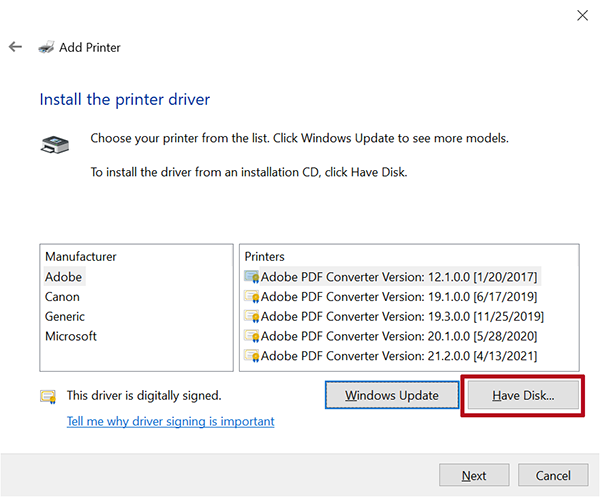Click the 'This driver is digitally signed' text
Screen dimensions: 600x497
point(144,395)
